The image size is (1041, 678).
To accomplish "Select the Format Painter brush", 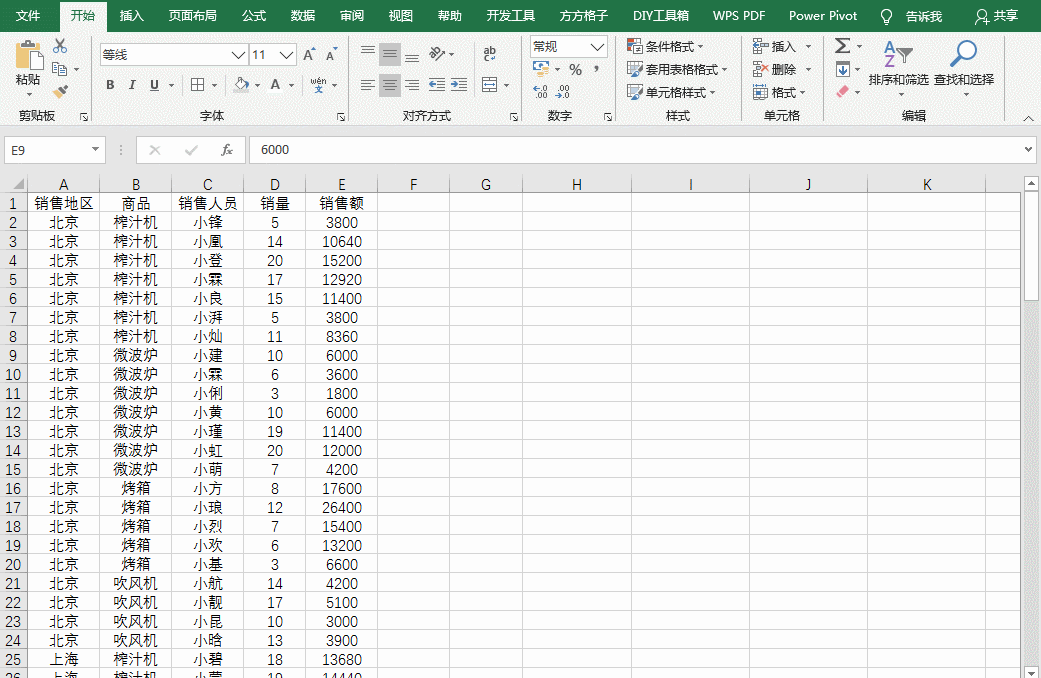I will (60, 92).
